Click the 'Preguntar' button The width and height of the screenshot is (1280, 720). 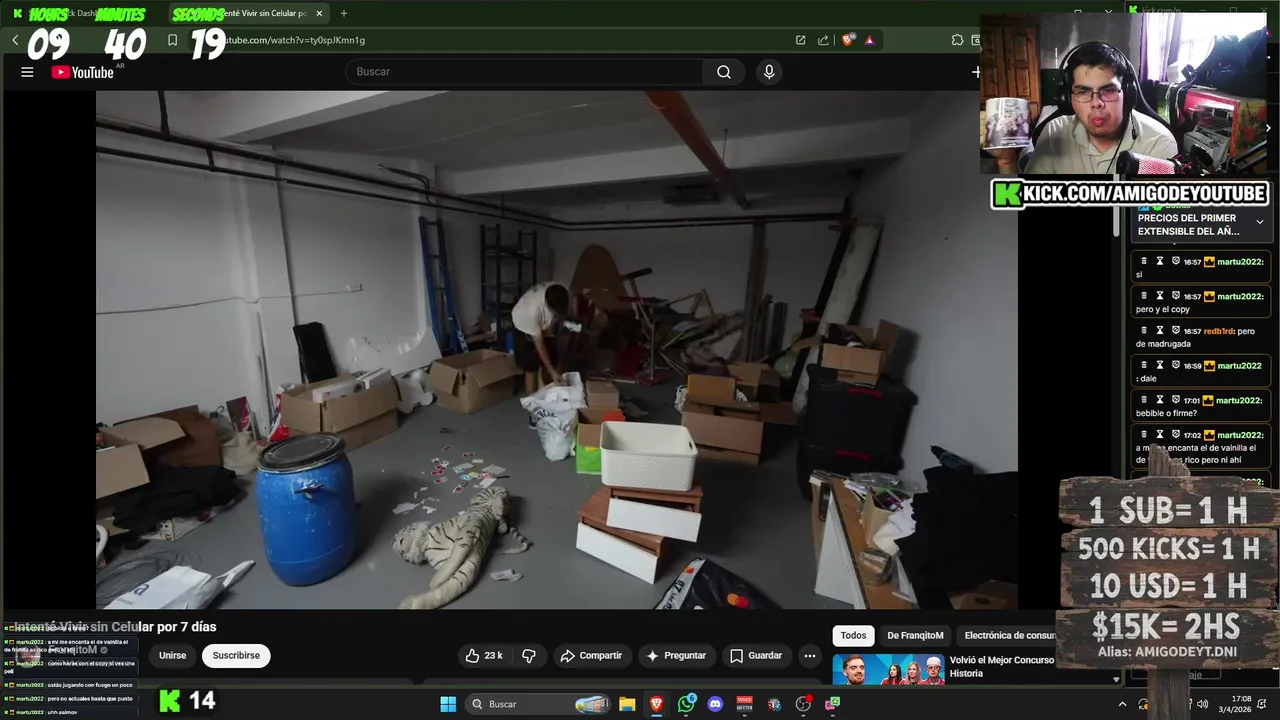pos(677,656)
